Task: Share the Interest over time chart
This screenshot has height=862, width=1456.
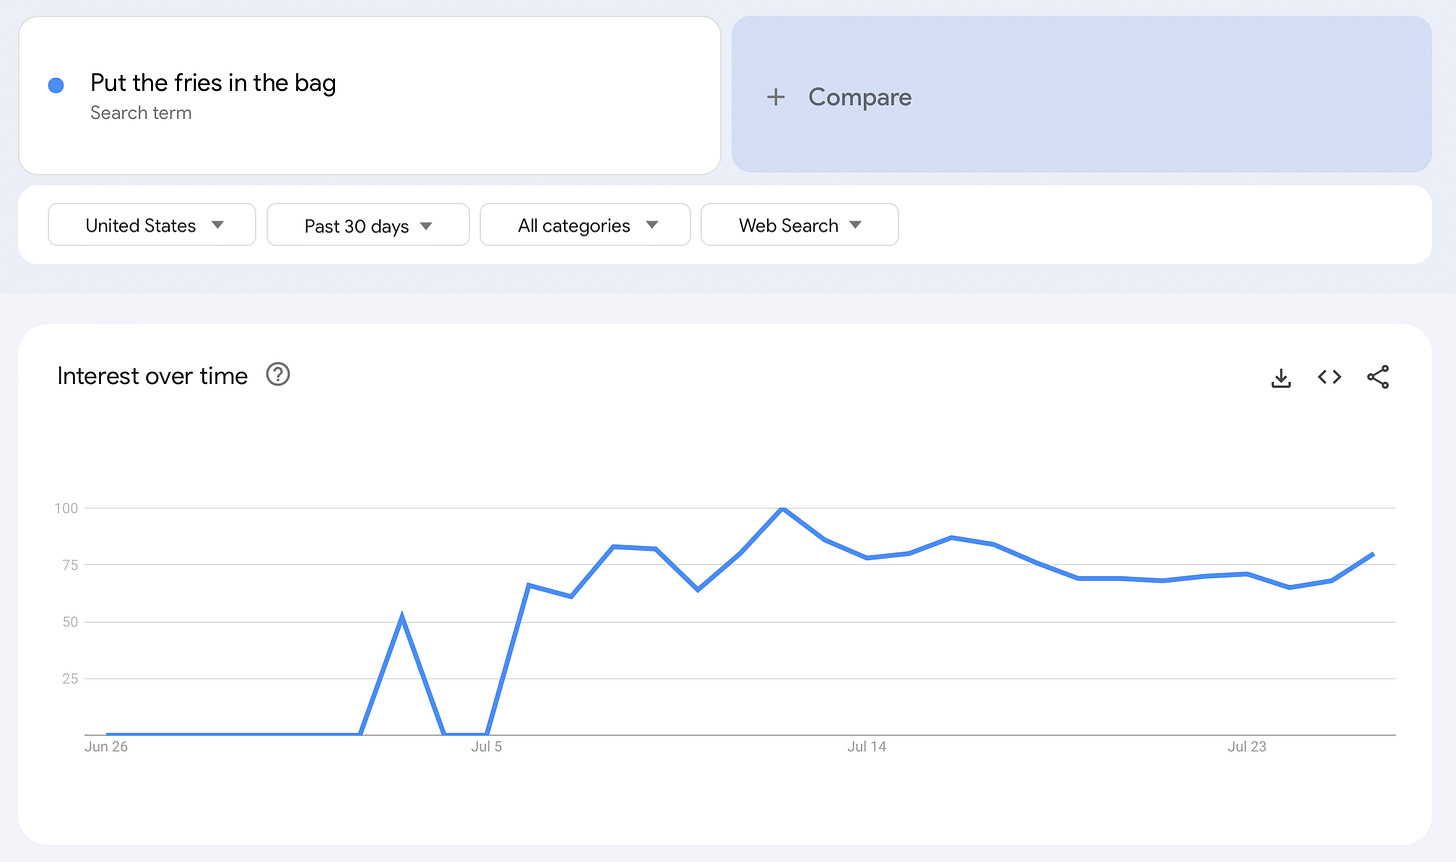Action: pos(1378,377)
